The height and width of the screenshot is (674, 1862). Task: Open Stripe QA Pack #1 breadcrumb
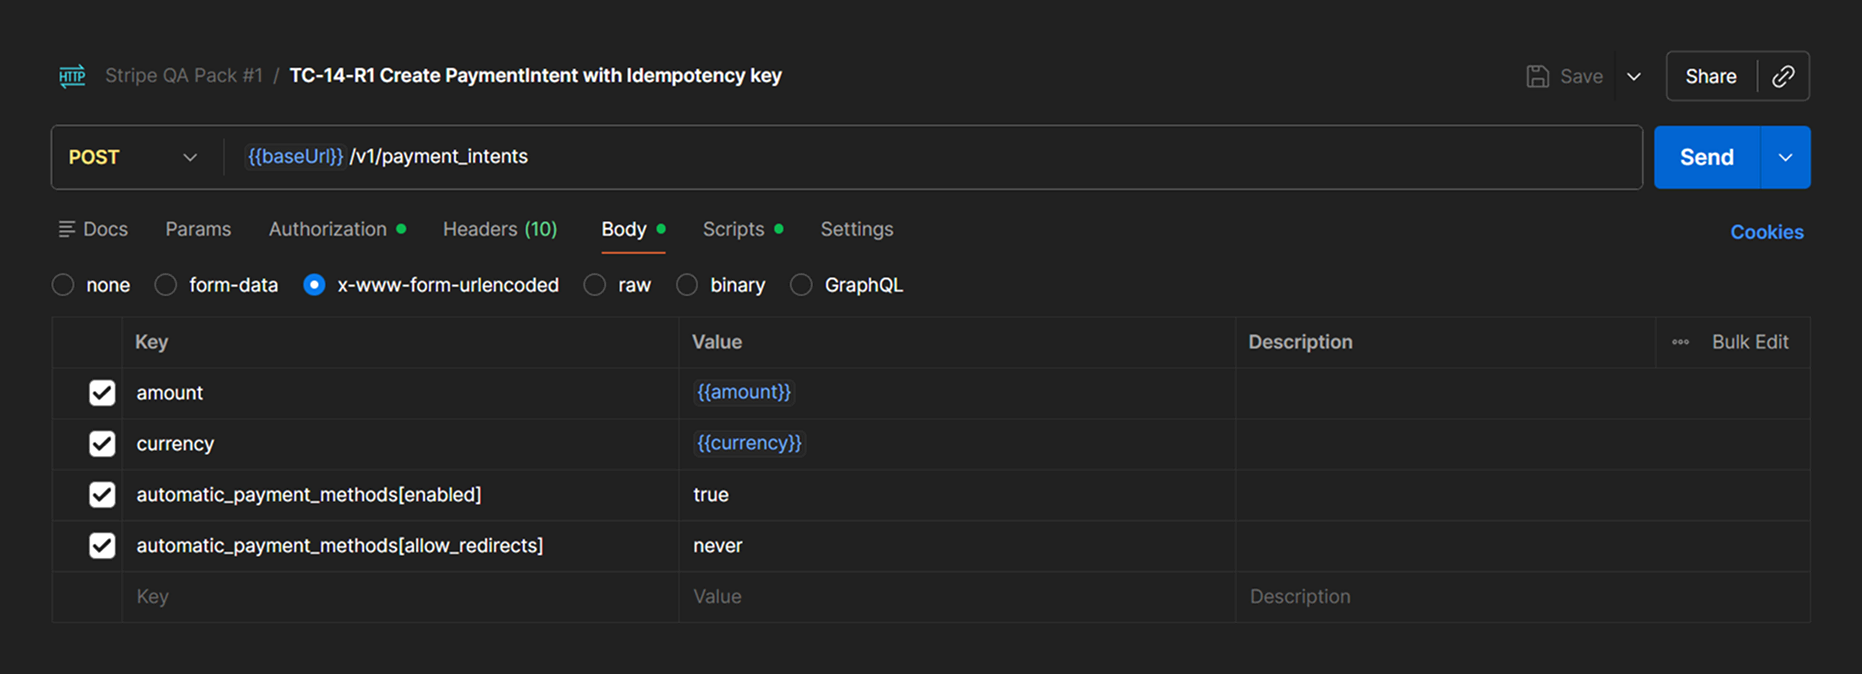click(184, 76)
